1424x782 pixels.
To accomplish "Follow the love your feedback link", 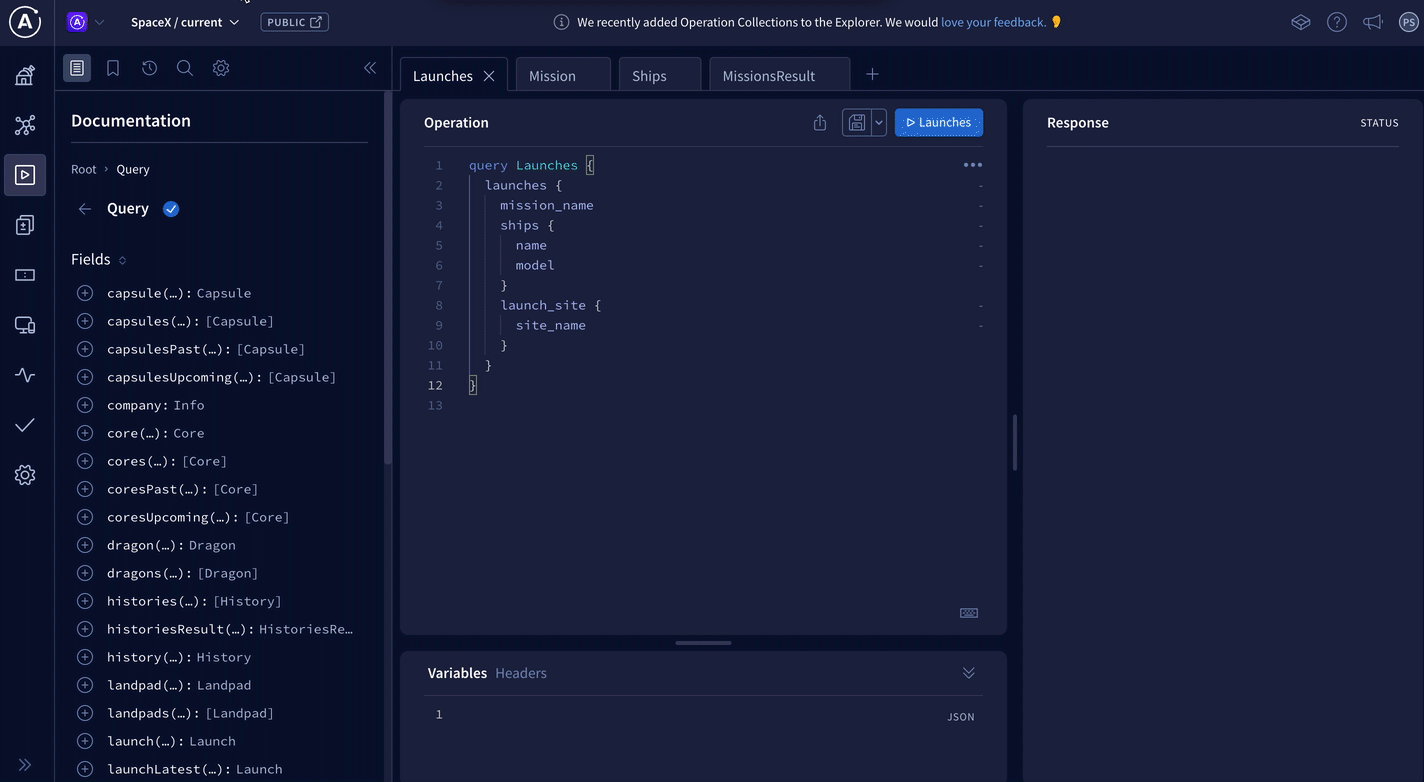I will (x=994, y=22).
